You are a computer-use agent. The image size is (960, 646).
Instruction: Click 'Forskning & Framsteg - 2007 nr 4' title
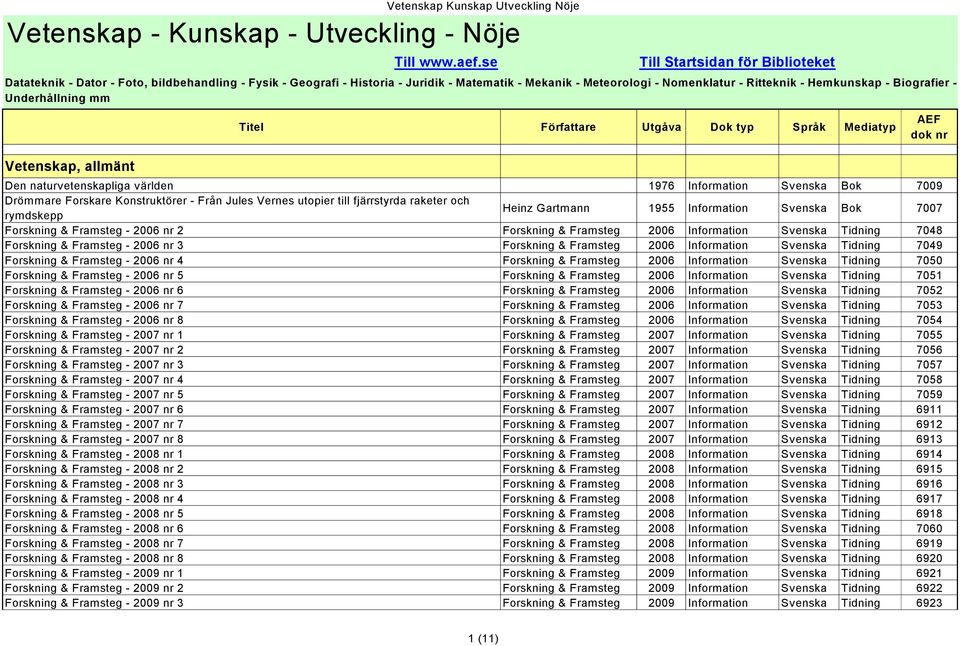click(94, 380)
